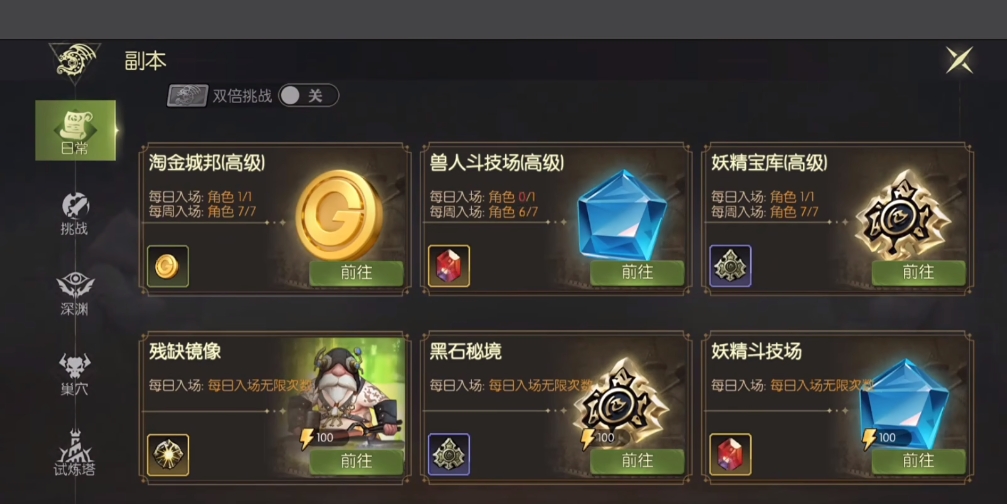This screenshot has width=1007, height=504.
Task: Select the 日常 daily tab
Action: (x=76, y=130)
